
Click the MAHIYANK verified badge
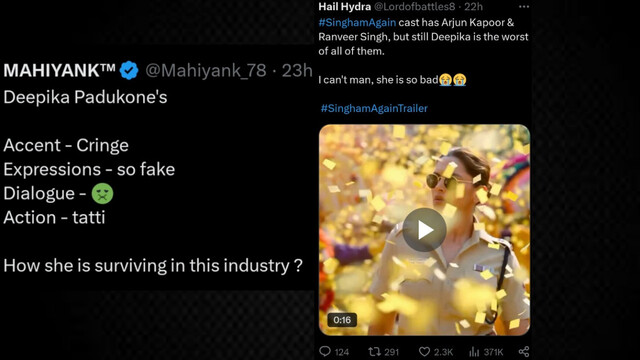pyautogui.click(x=129, y=70)
